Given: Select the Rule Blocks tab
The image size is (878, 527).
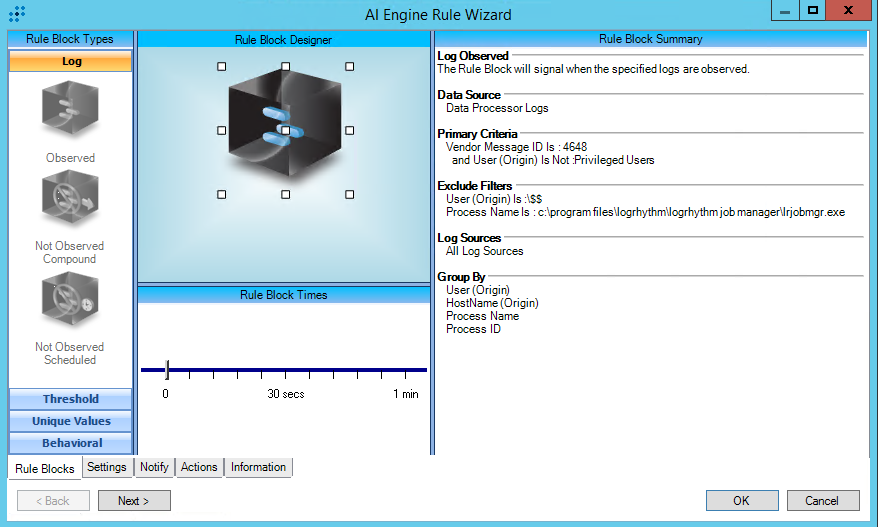Looking at the screenshot, I should pyautogui.click(x=45, y=468).
